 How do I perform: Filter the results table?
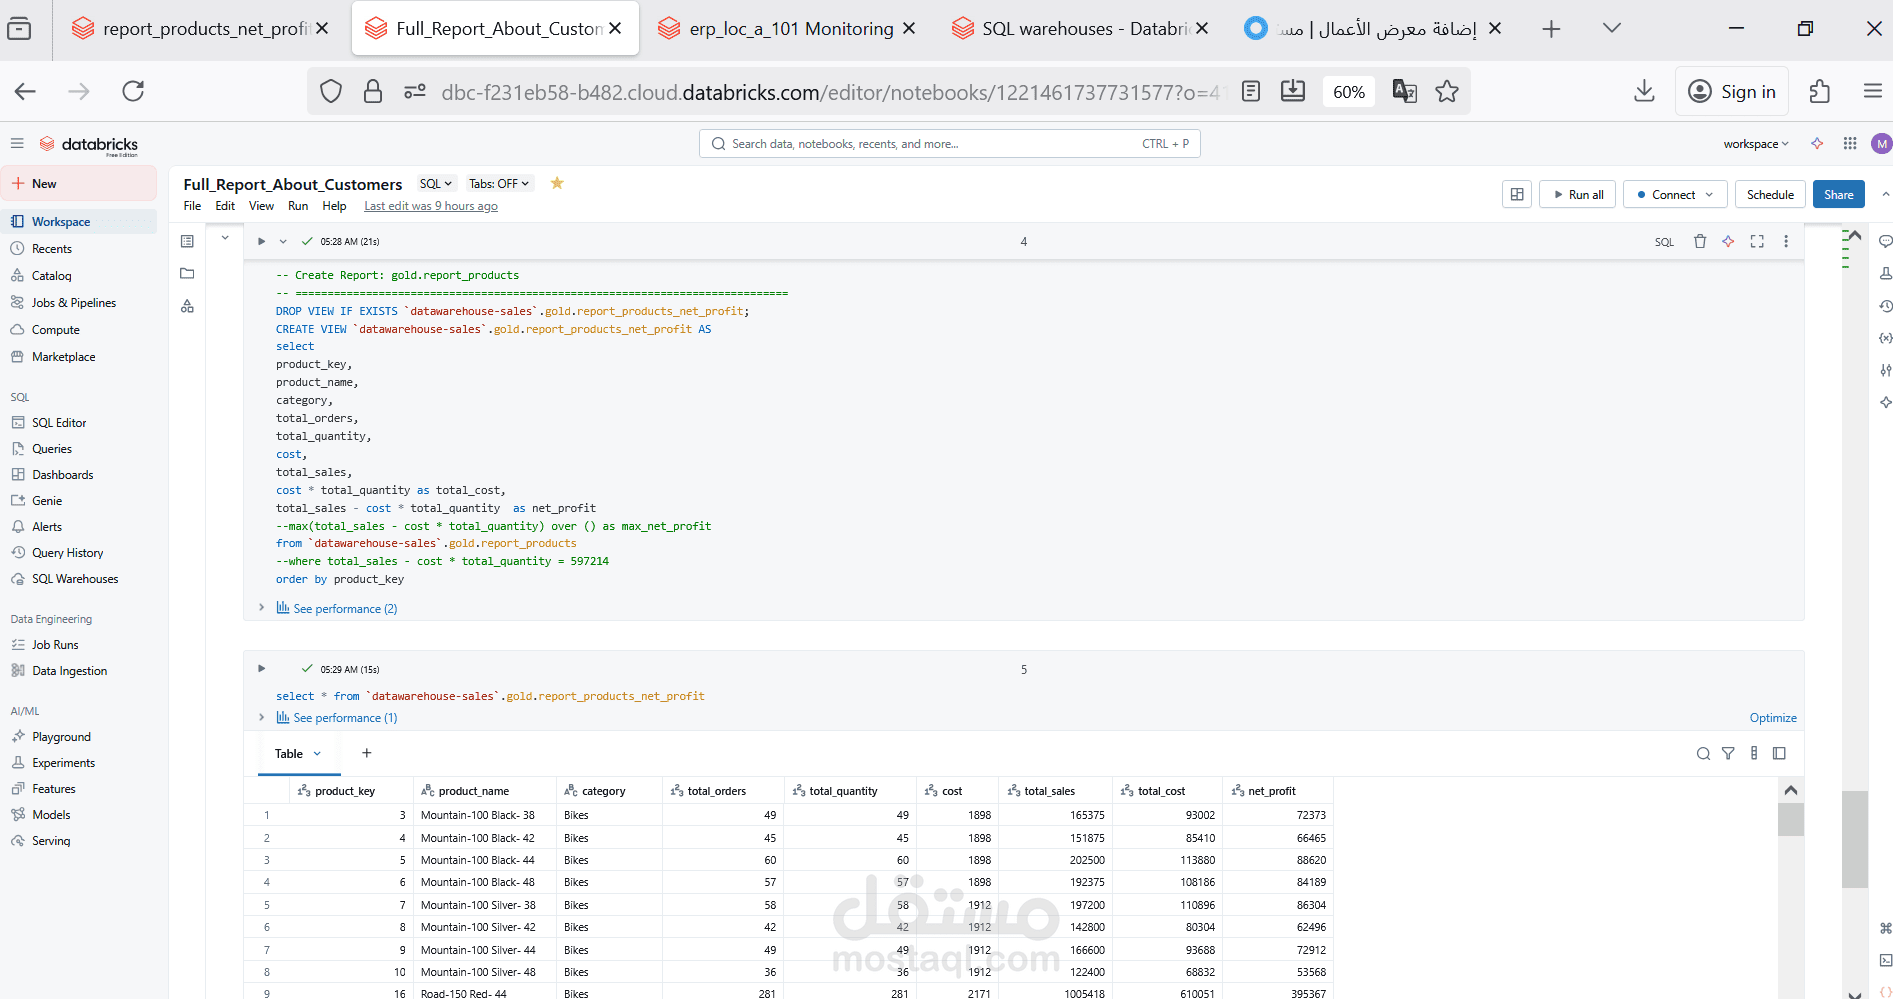(1728, 754)
